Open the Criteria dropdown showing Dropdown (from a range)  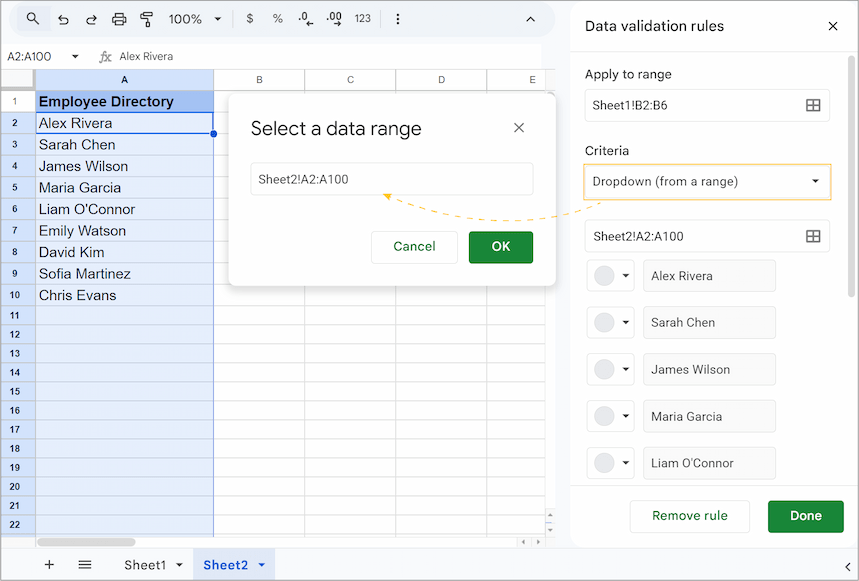[x=707, y=182]
